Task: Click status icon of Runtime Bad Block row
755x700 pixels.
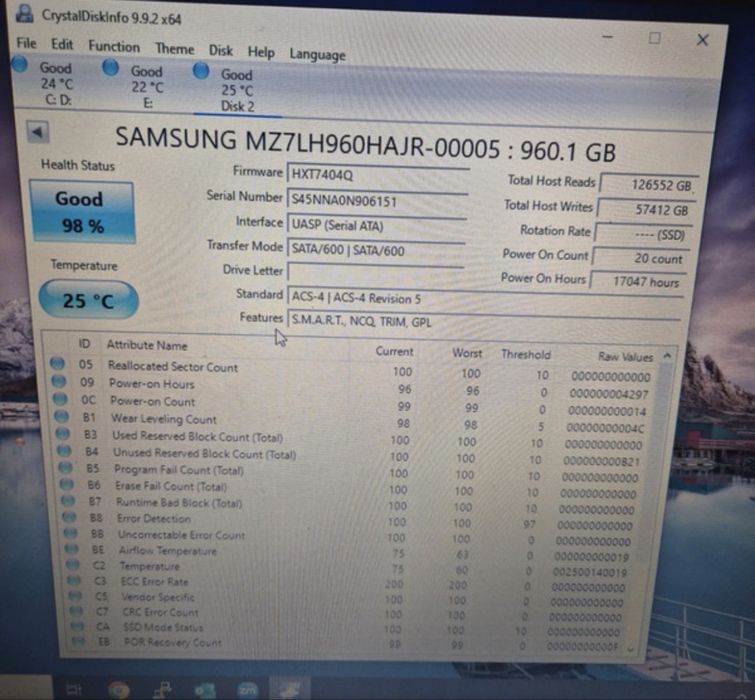Action: pos(68,501)
